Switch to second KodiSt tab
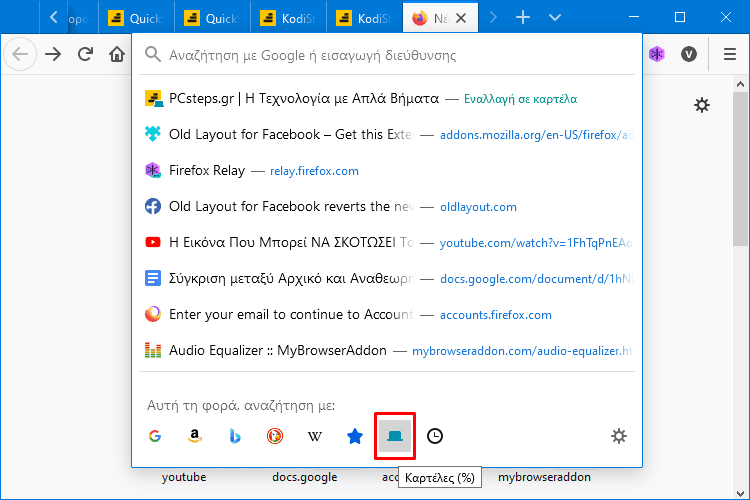This screenshot has height=500, width=750. [x=364, y=18]
